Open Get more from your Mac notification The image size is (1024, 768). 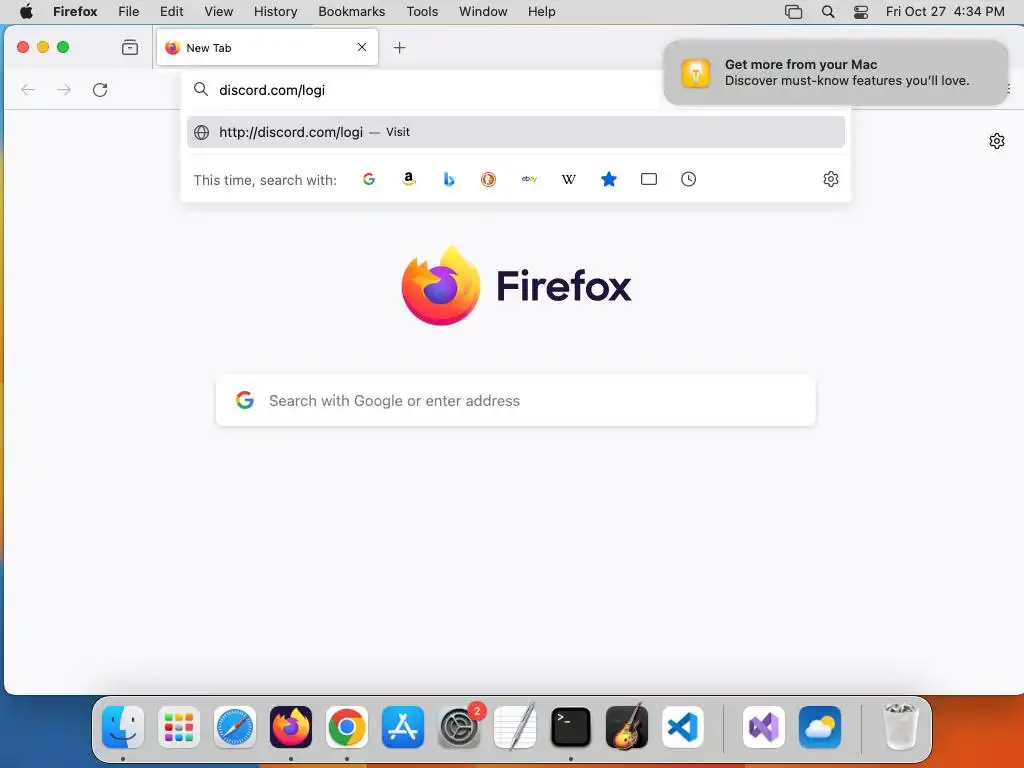tap(836, 72)
